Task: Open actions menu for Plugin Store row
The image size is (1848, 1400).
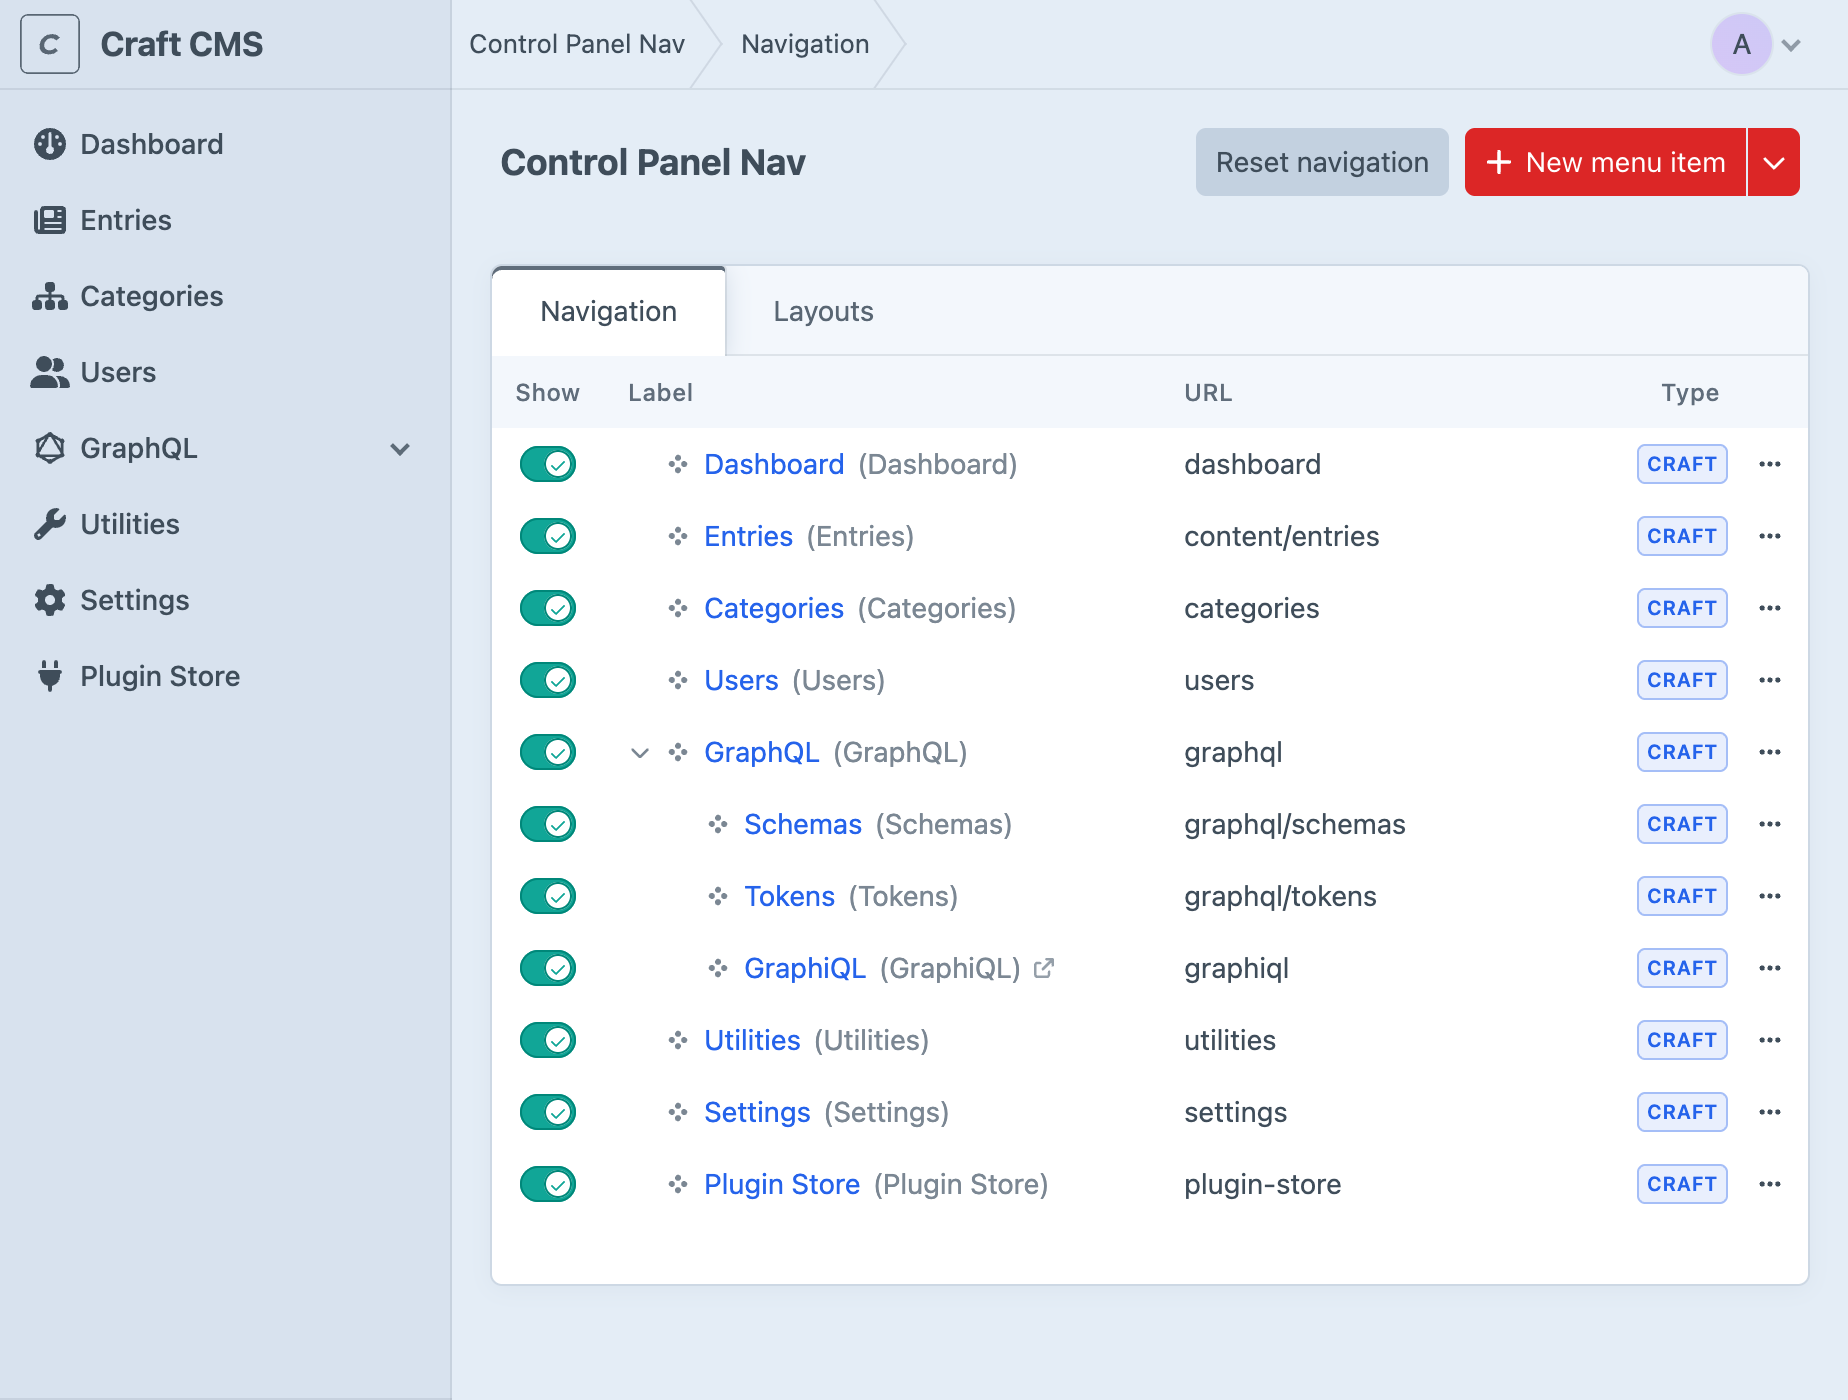Action: click(x=1770, y=1184)
